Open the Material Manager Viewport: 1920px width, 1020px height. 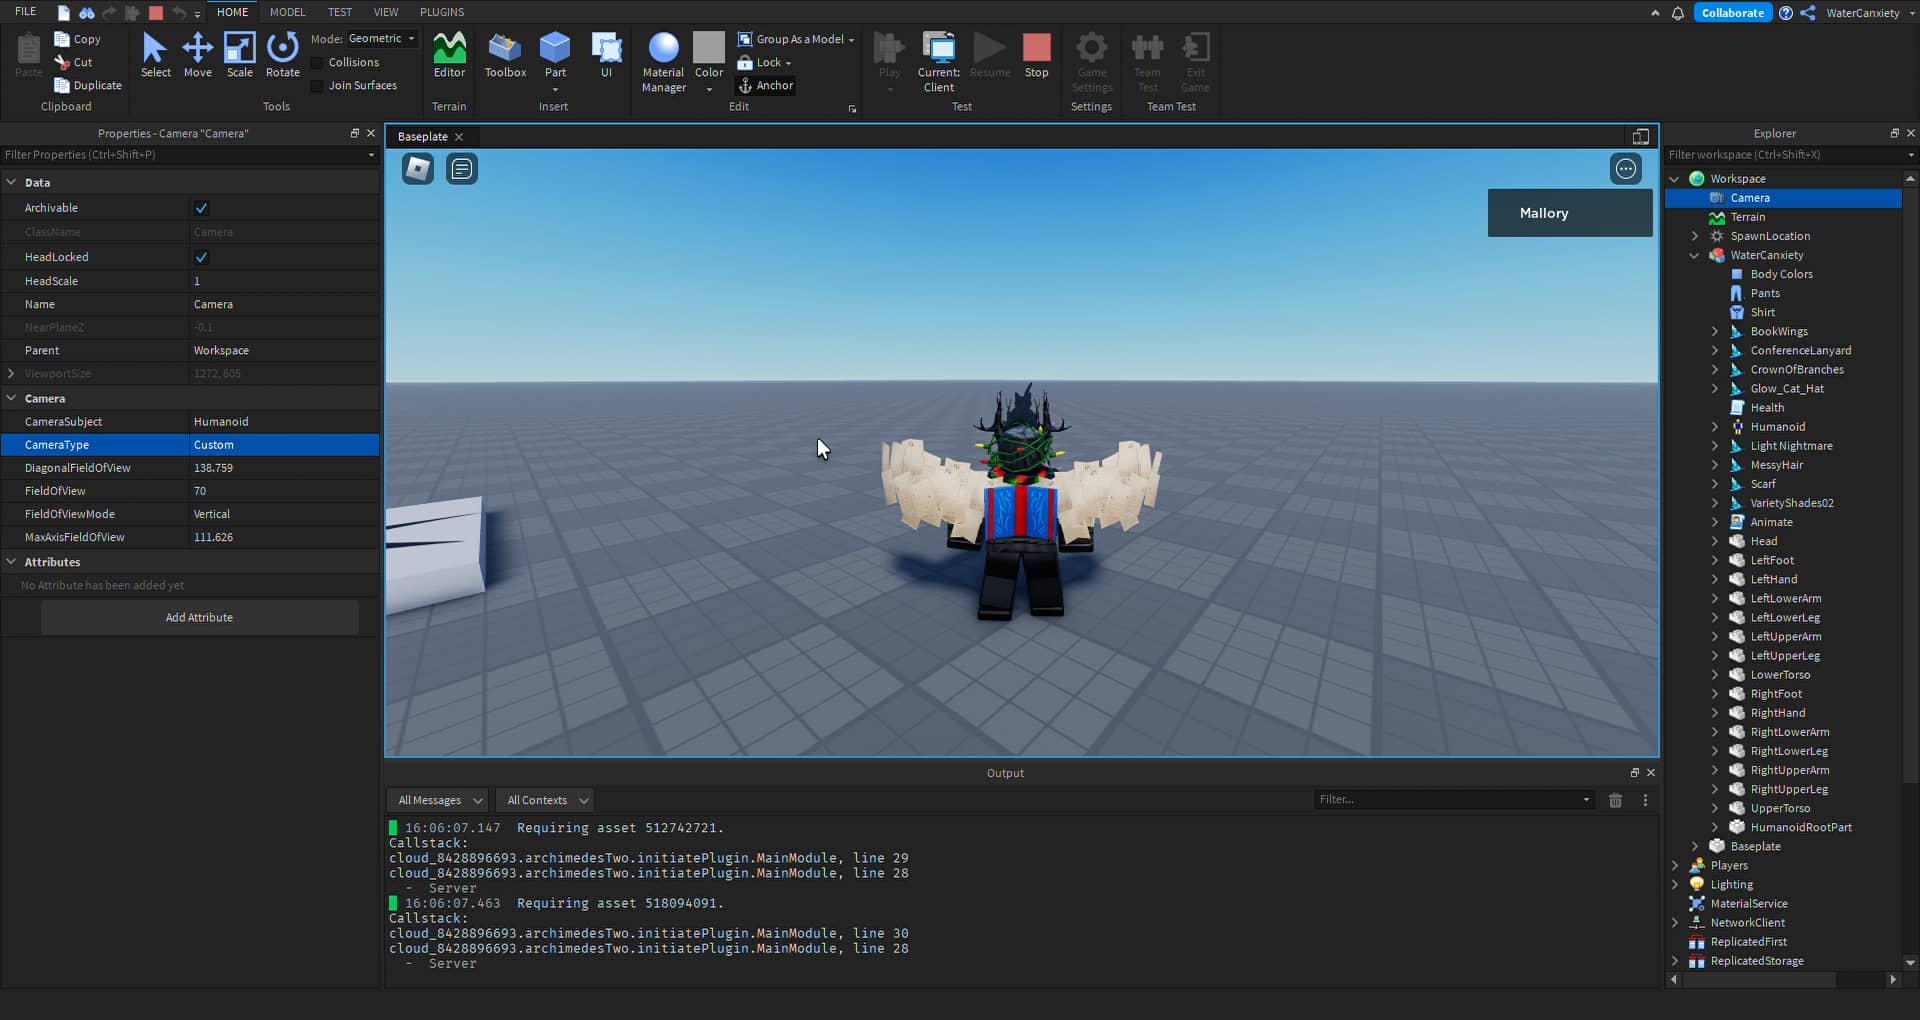tap(663, 60)
